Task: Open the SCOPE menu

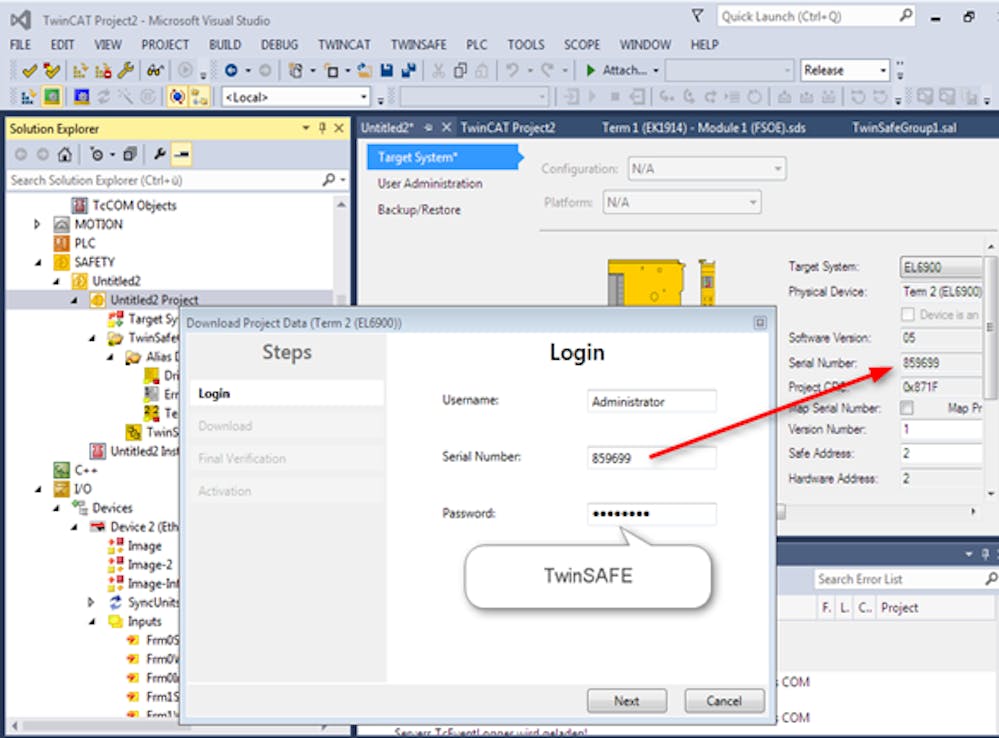Action: (582, 45)
